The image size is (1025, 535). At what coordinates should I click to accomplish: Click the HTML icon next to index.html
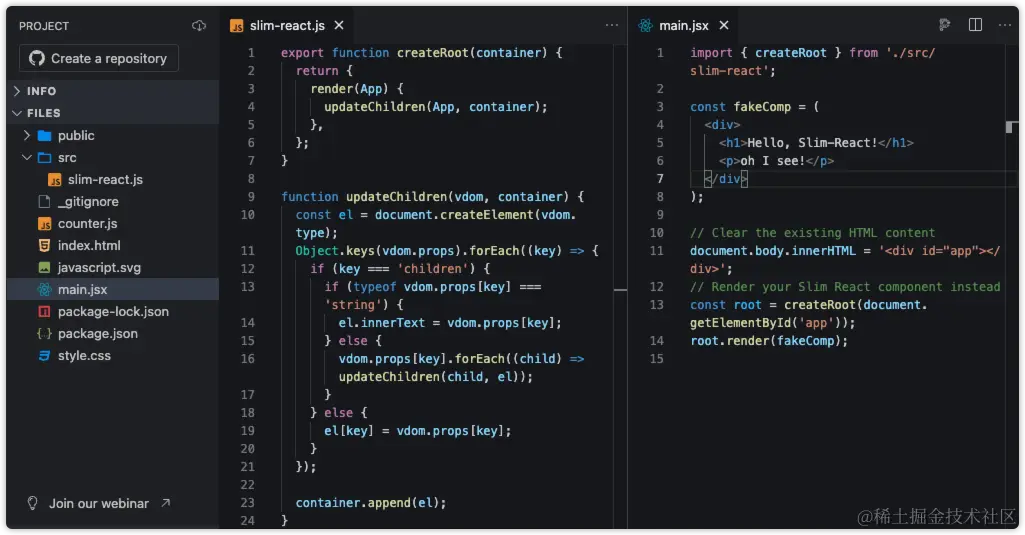tap(44, 246)
